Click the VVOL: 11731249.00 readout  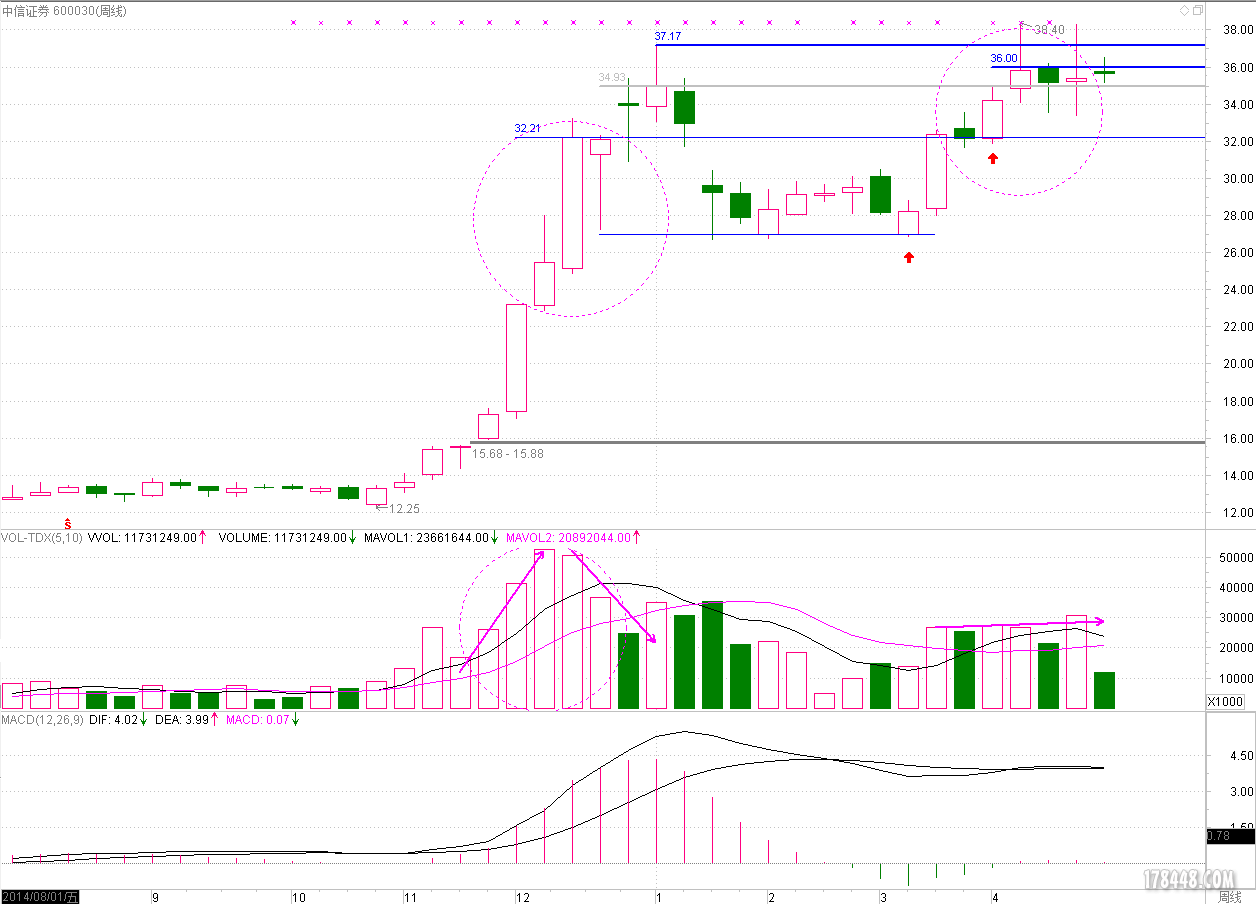pyautogui.click(x=143, y=538)
